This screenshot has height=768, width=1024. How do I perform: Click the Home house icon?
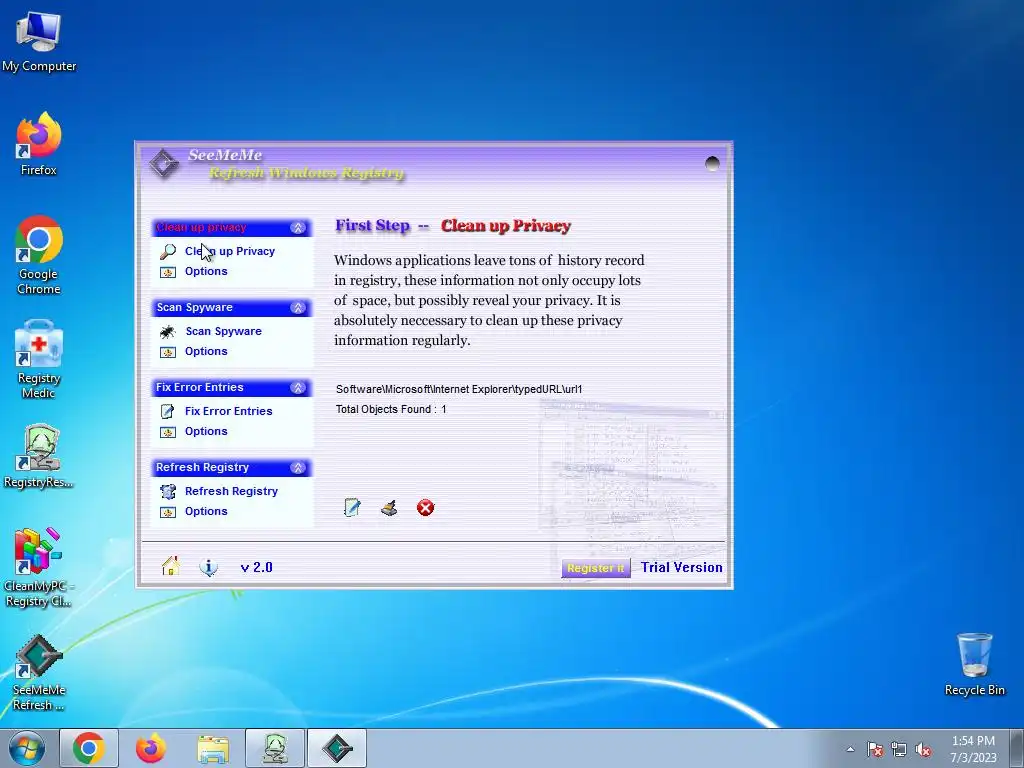click(x=170, y=566)
